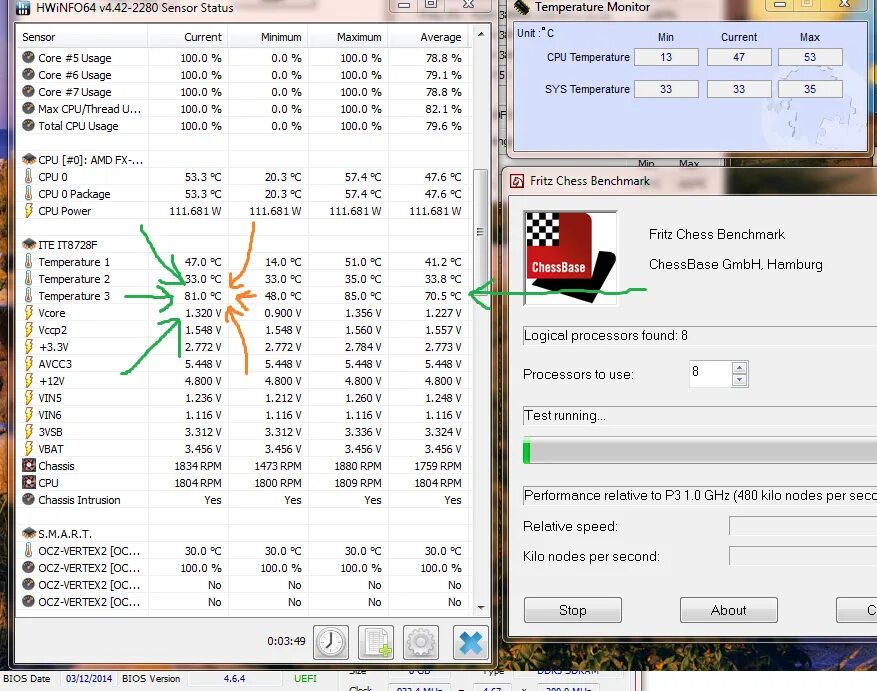The height and width of the screenshot is (691, 877).
Task: Click the Sensor column header
Action: 82,37
